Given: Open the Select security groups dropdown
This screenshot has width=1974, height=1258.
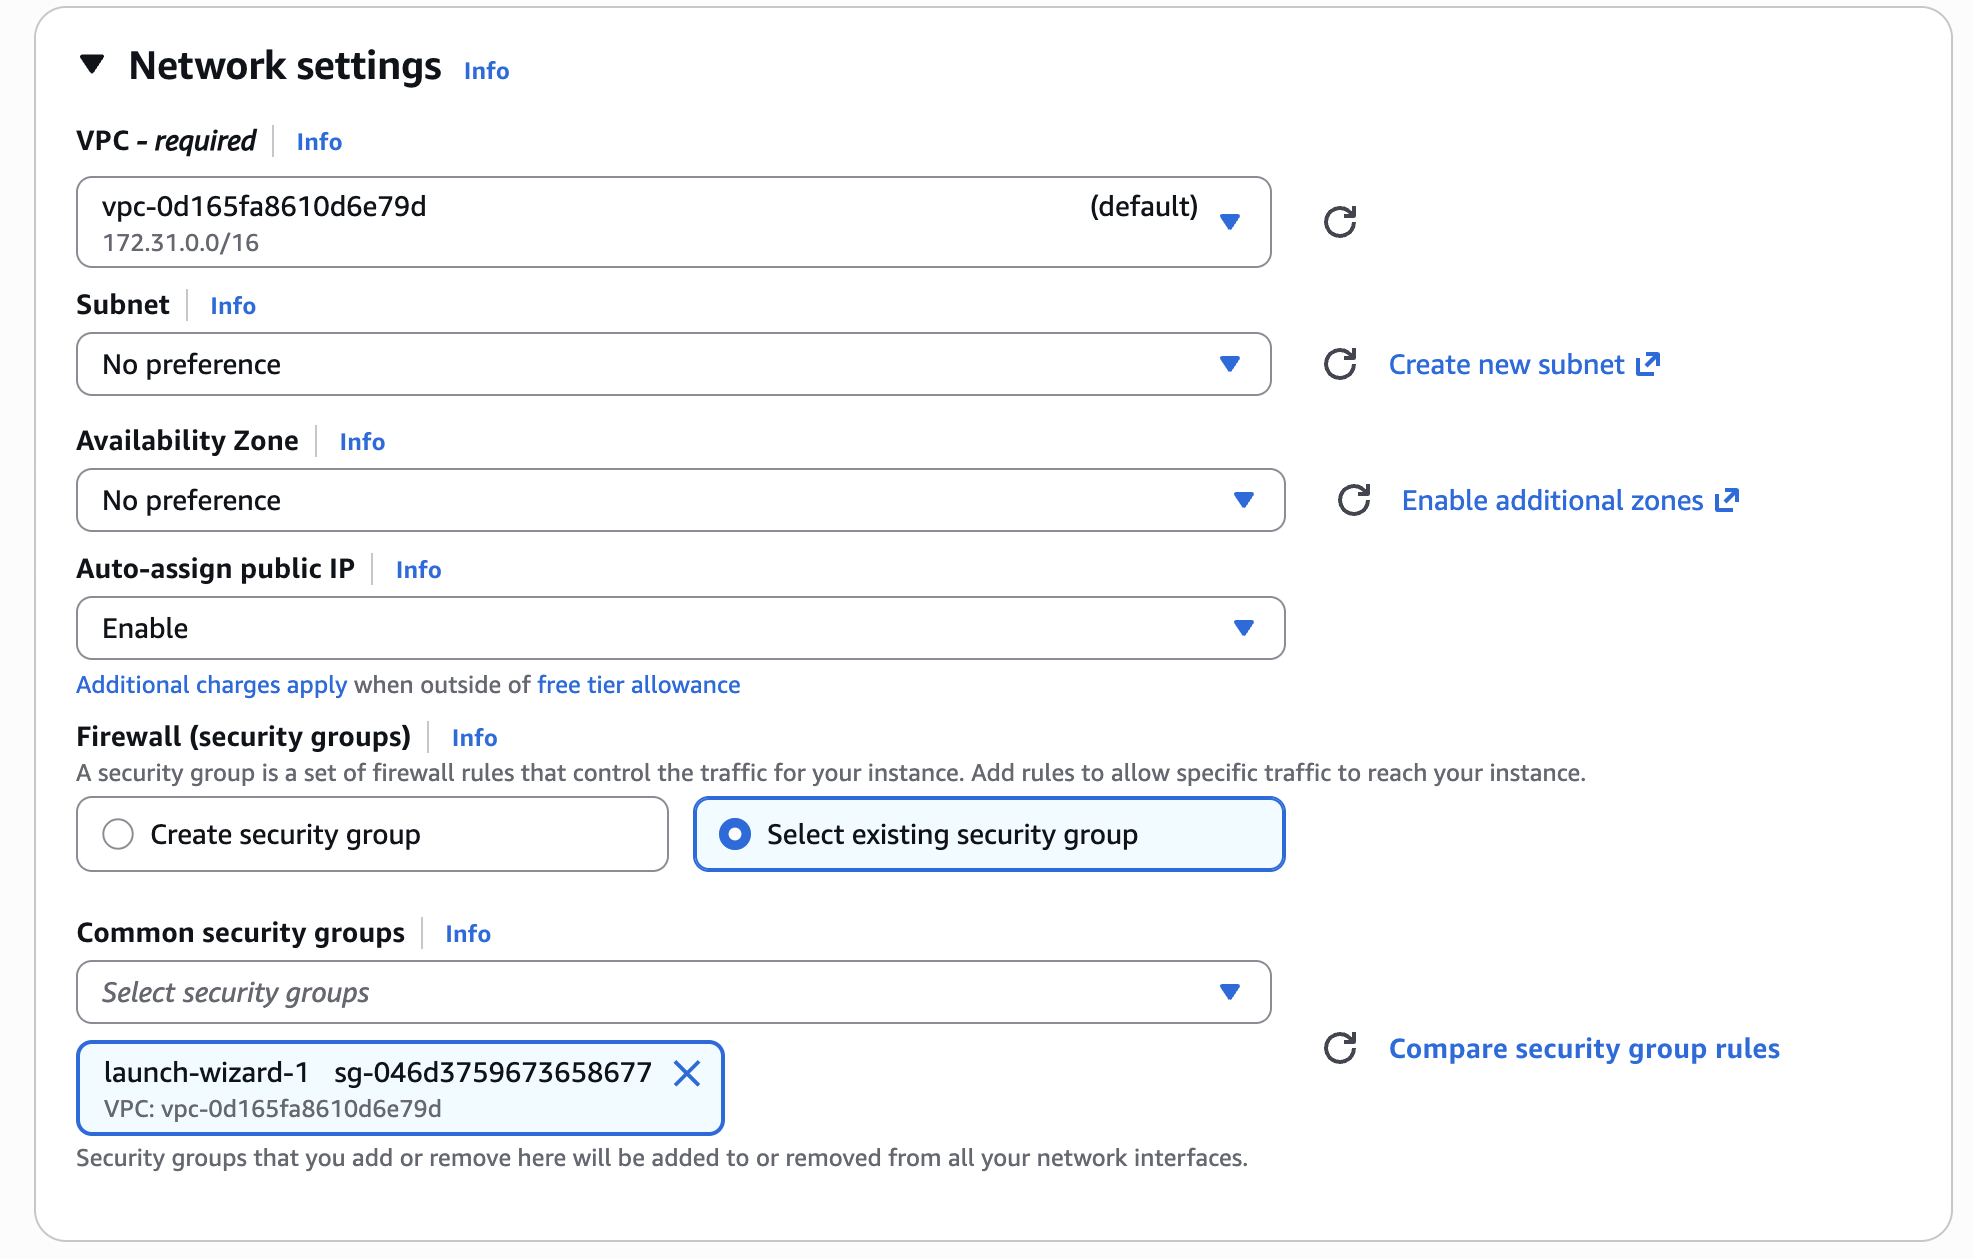Looking at the screenshot, I should tap(673, 992).
